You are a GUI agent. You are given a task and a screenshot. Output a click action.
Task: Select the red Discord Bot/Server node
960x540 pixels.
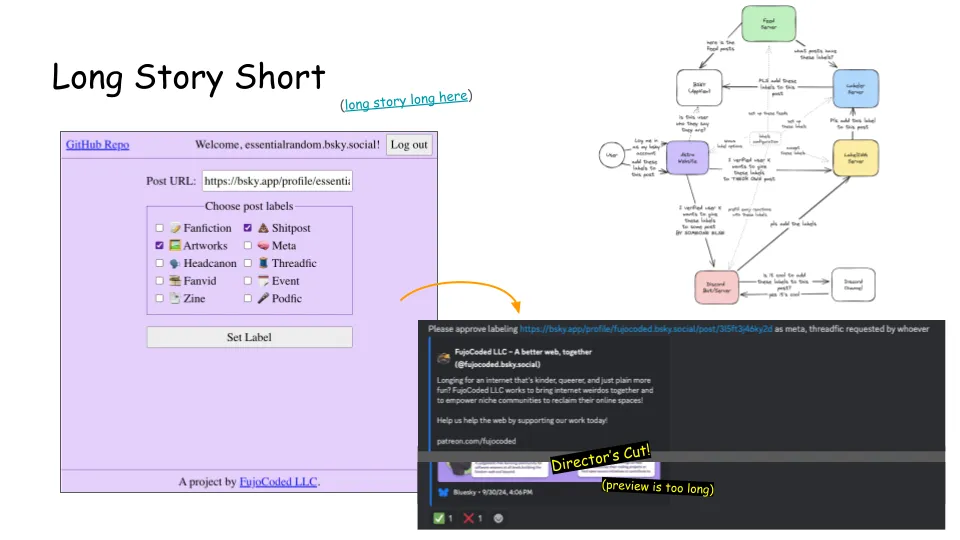[719, 286]
